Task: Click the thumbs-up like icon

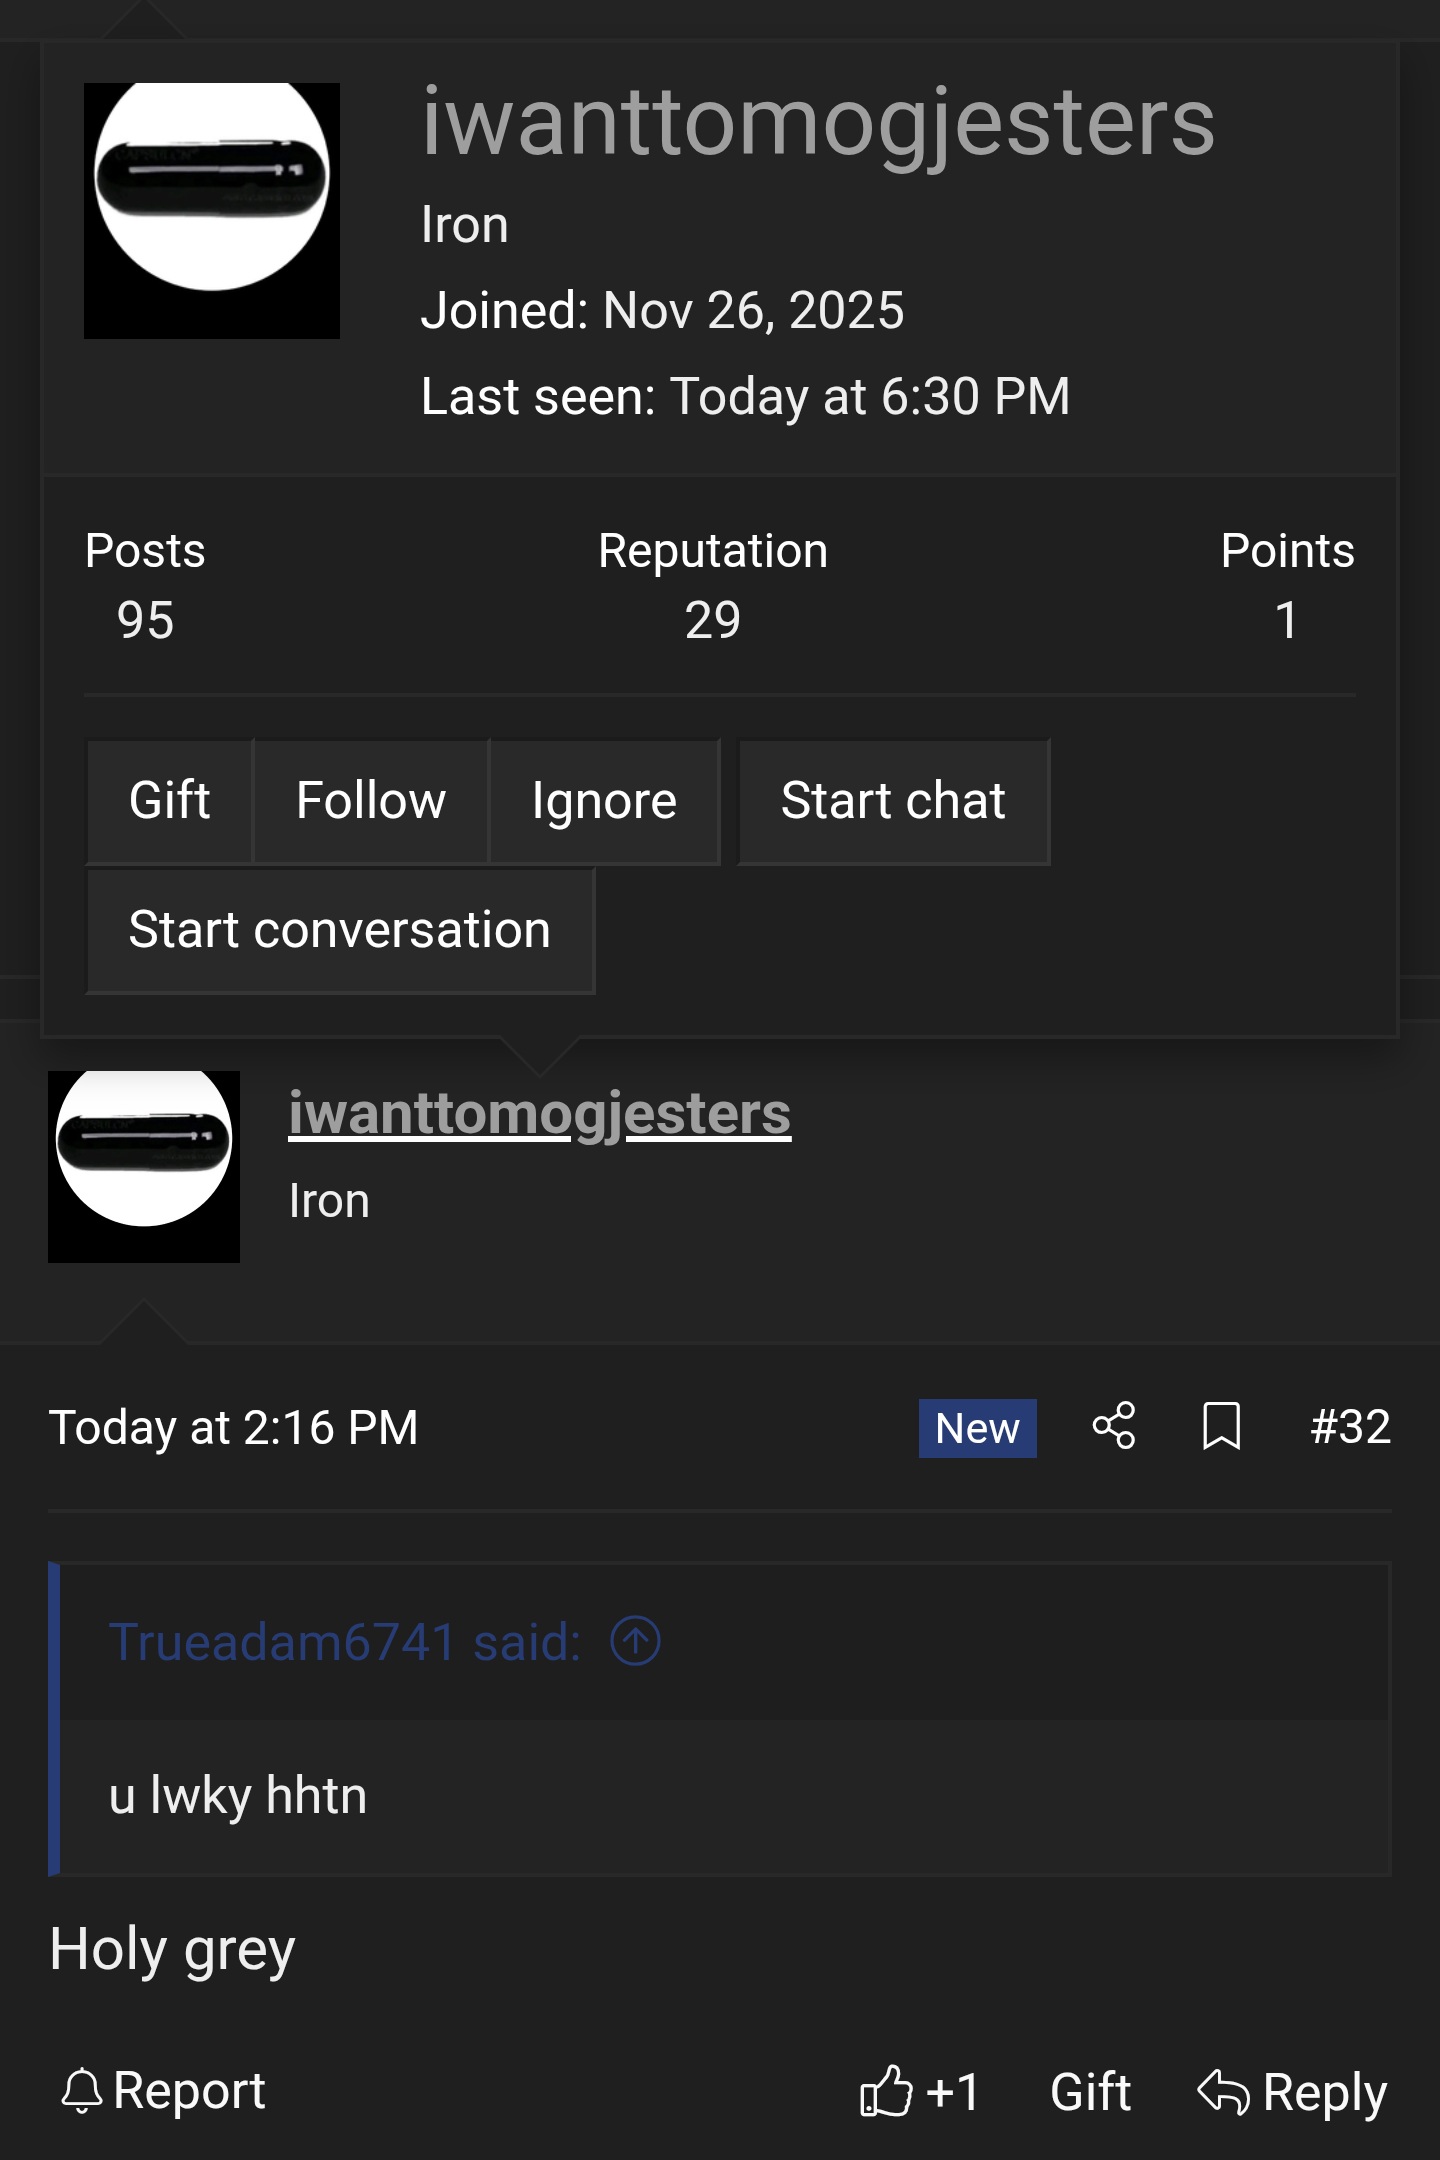Action: [x=886, y=2091]
